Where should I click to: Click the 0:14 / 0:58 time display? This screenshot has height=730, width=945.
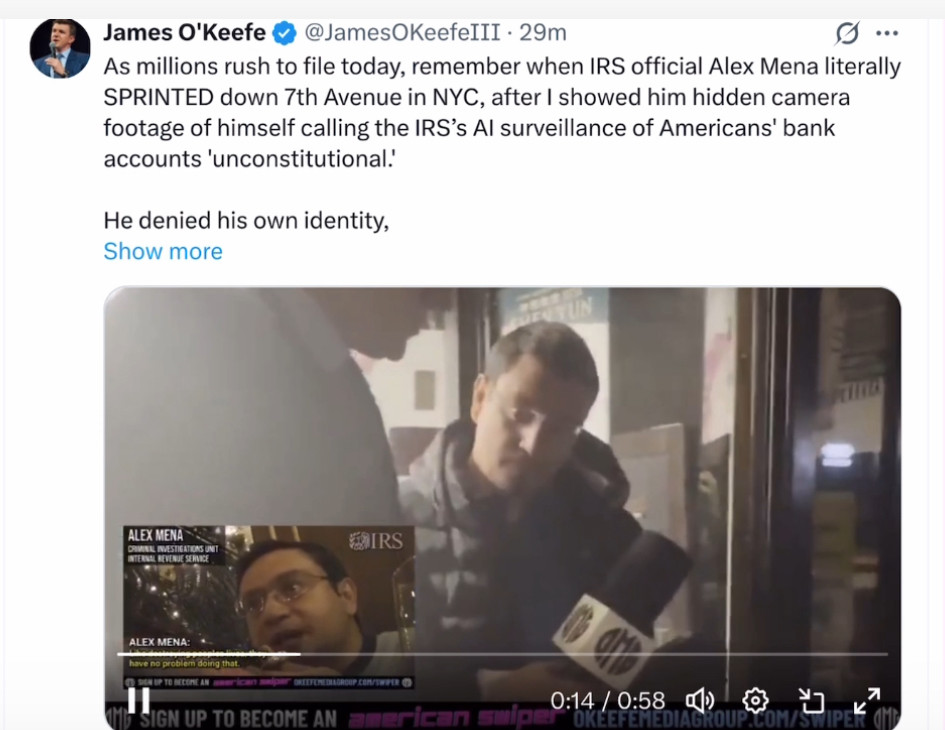(x=608, y=700)
